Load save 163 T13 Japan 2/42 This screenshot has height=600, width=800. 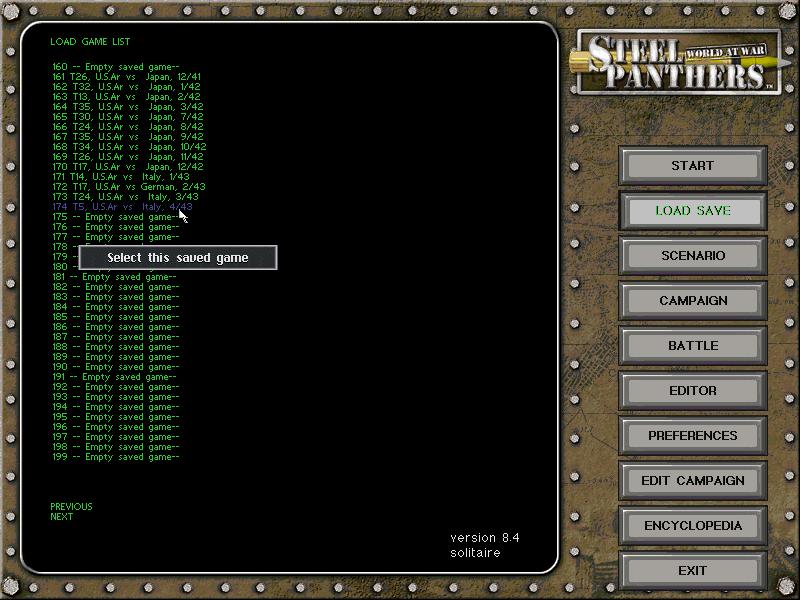click(x=127, y=96)
